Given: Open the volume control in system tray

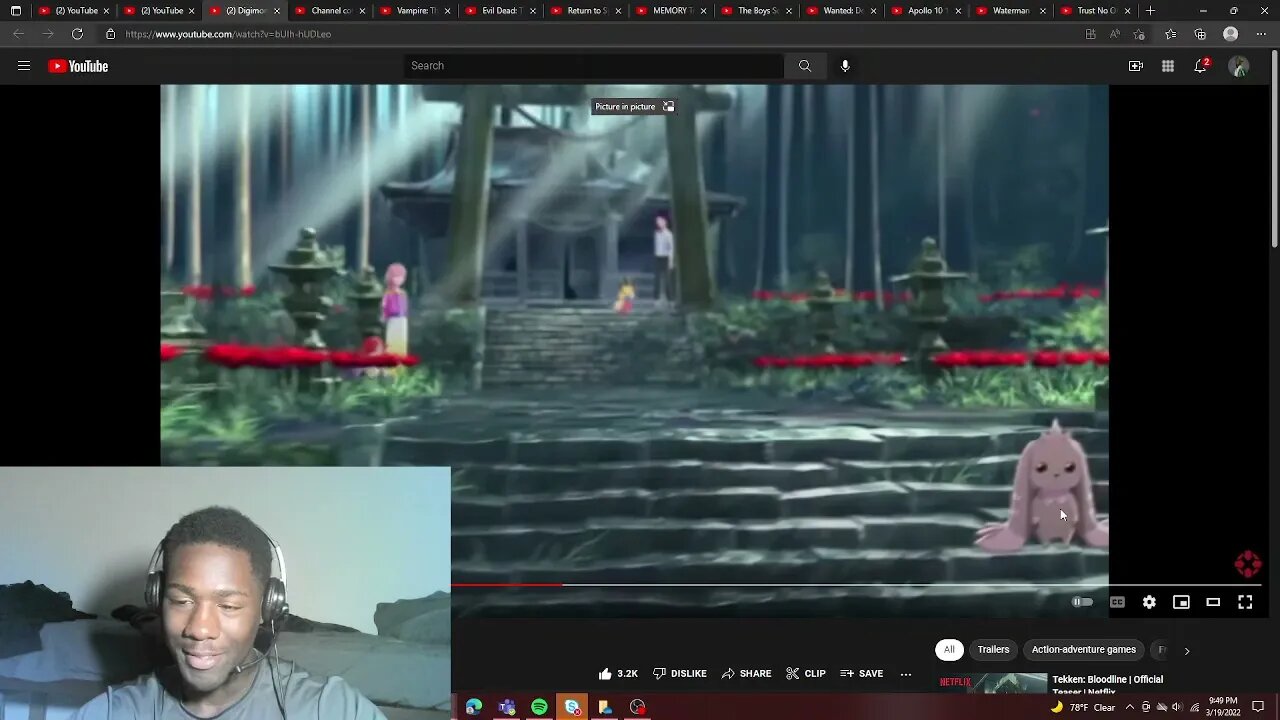Looking at the screenshot, I should [1176, 707].
